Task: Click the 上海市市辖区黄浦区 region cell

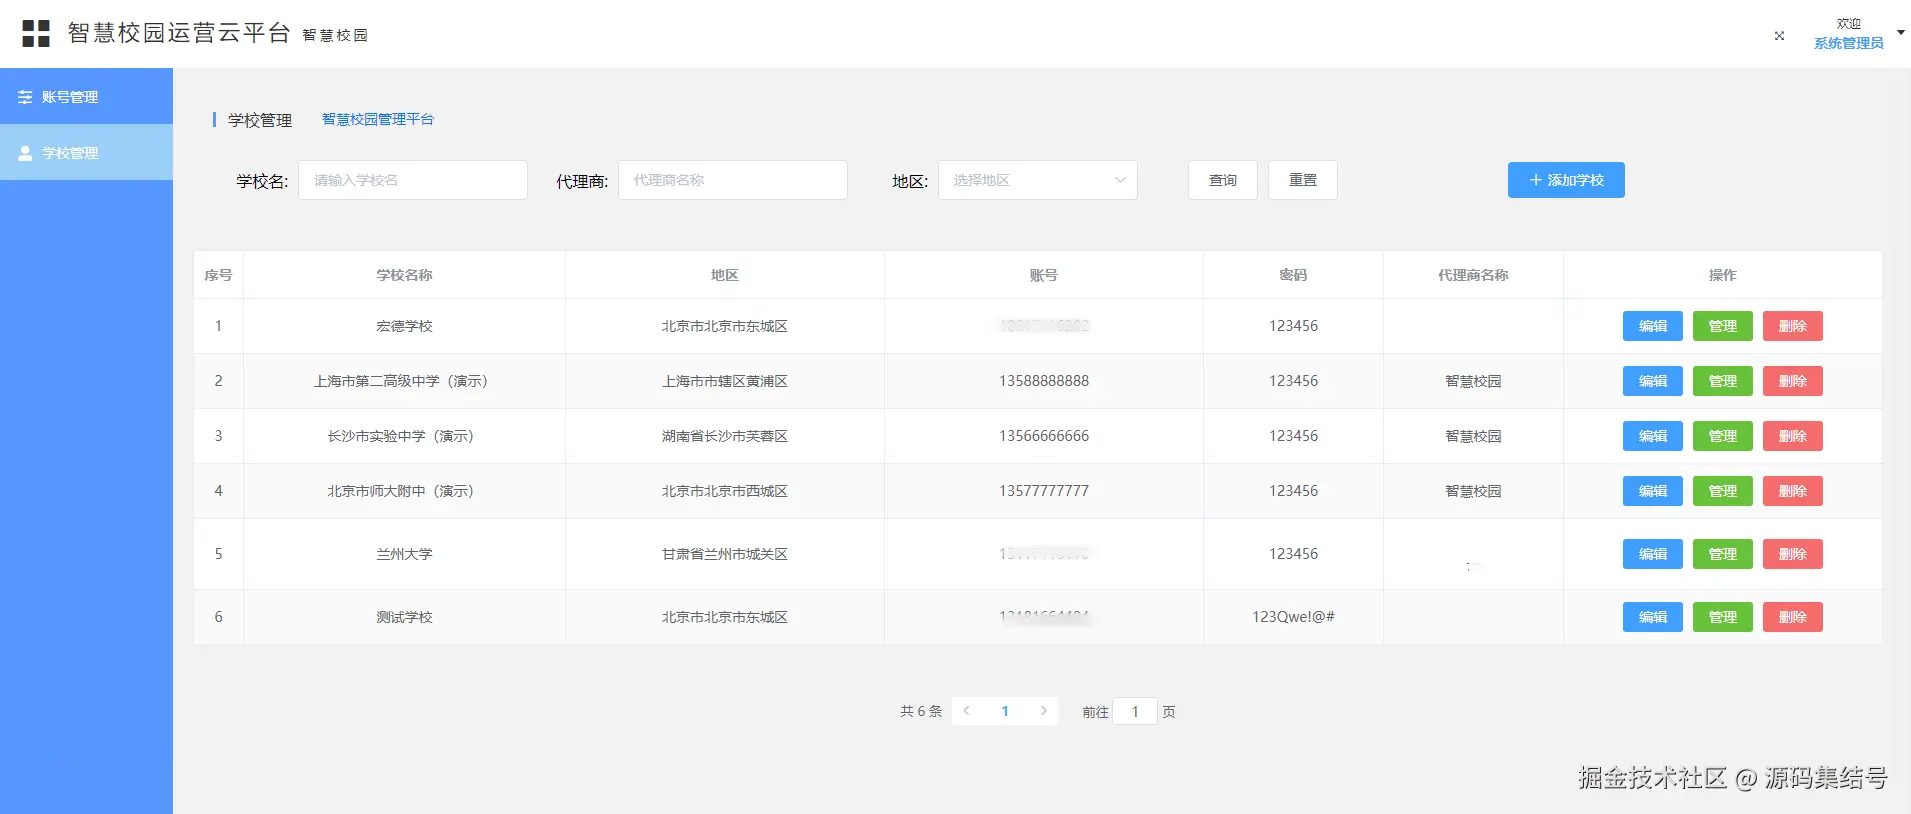Action: 724,381
